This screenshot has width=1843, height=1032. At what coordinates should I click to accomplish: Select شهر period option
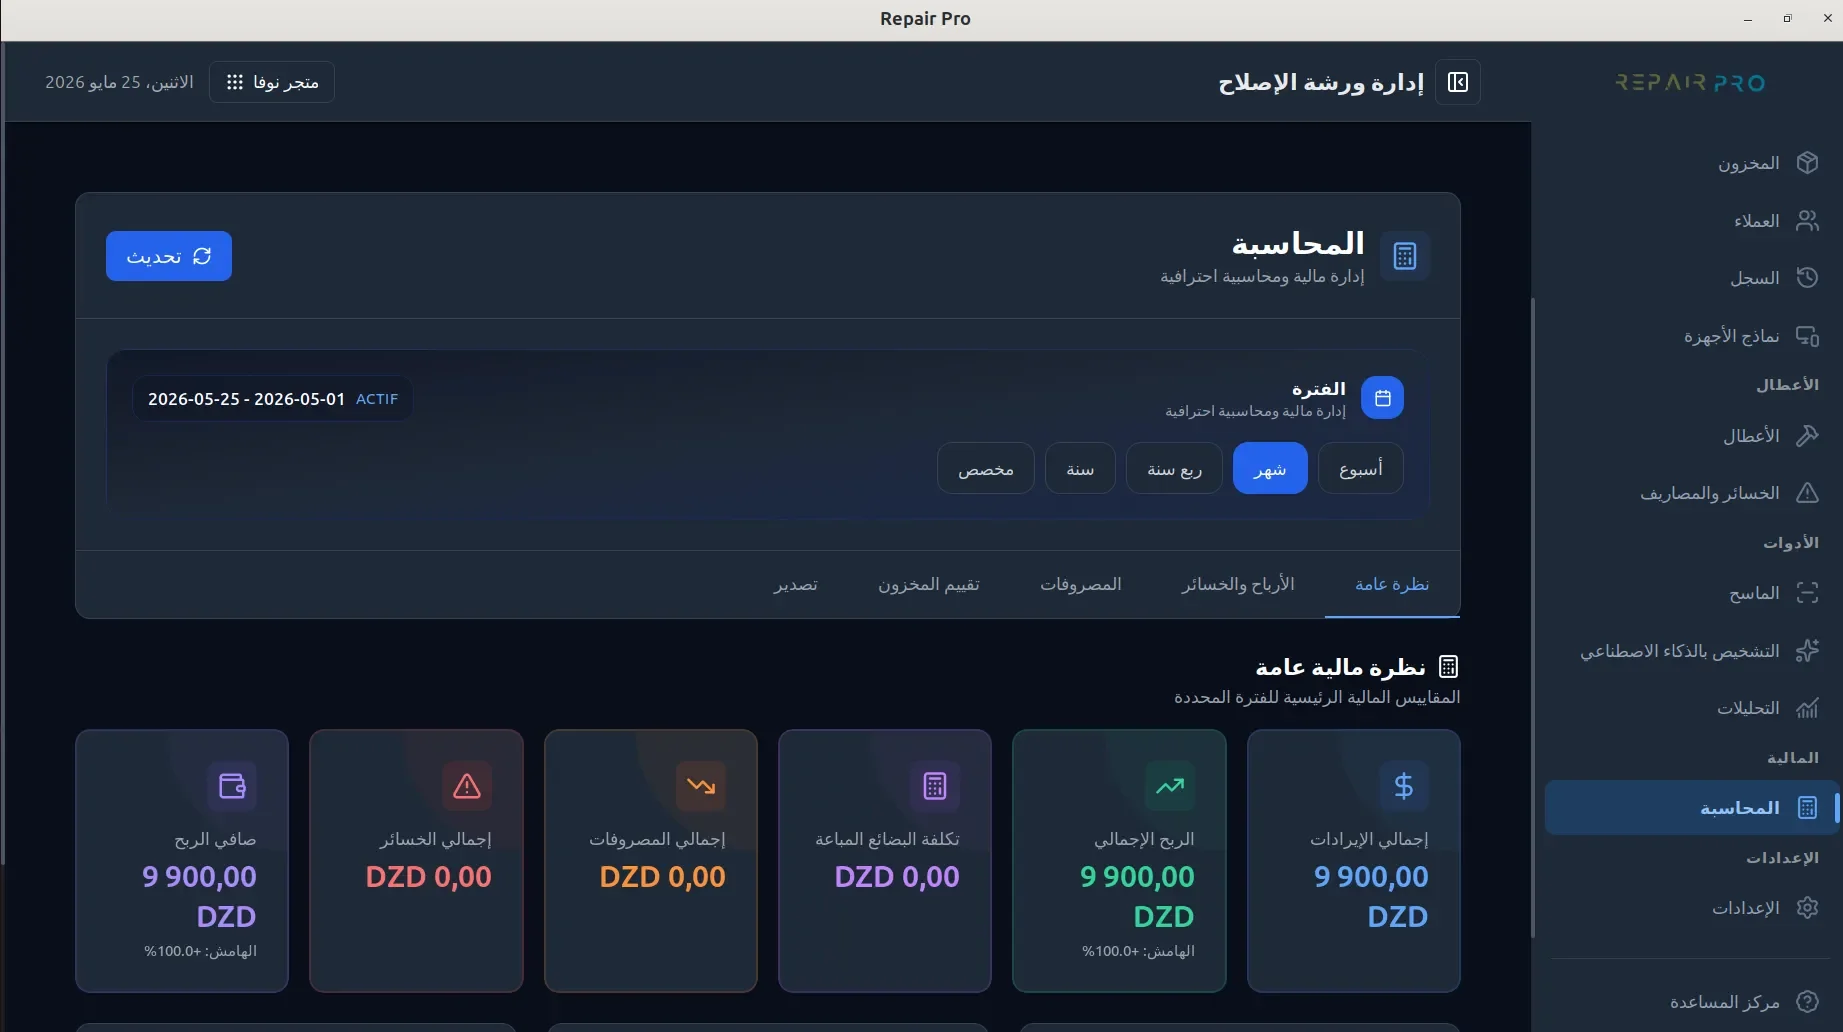click(1270, 468)
